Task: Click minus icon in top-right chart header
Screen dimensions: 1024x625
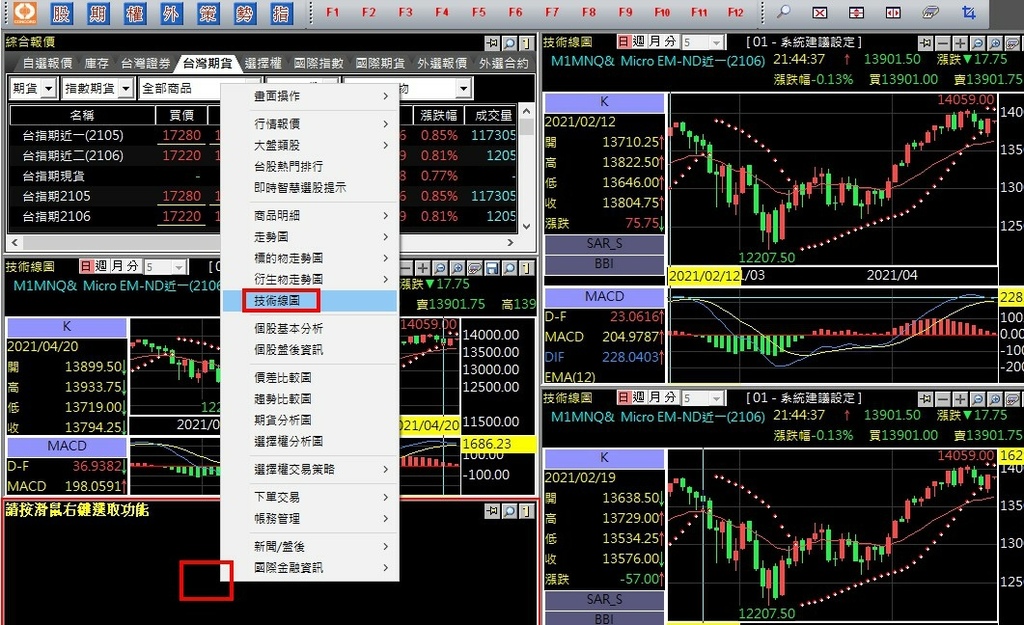Action: pyautogui.click(x=942, y=43)
